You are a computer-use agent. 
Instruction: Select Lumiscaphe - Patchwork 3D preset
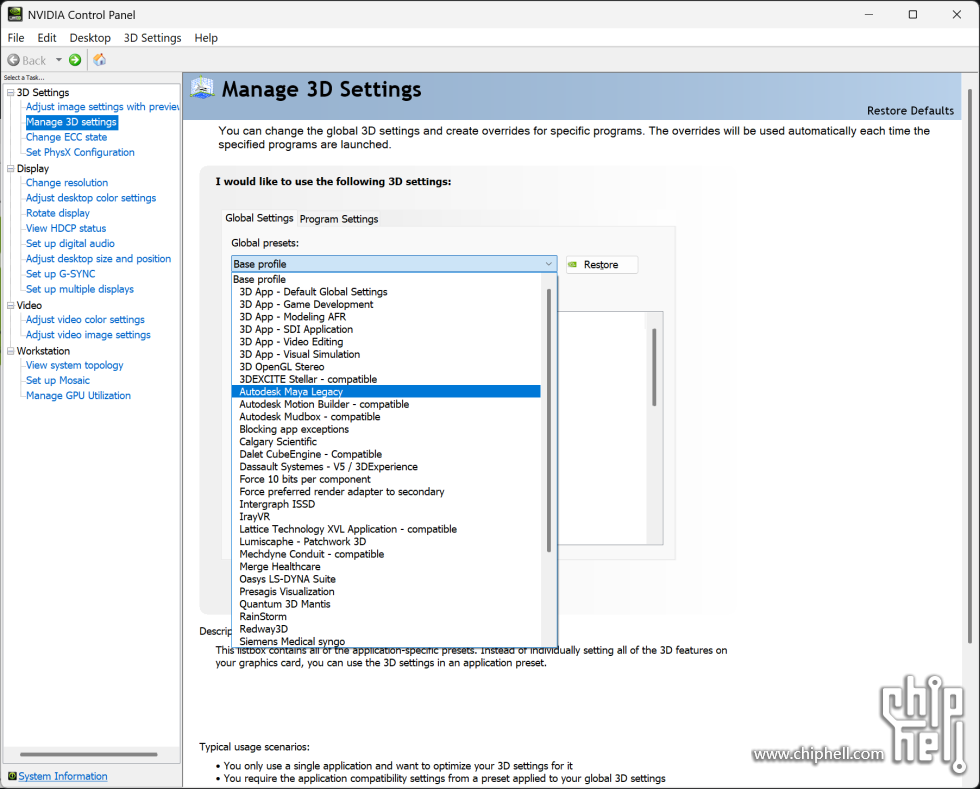tap(386, 542)
